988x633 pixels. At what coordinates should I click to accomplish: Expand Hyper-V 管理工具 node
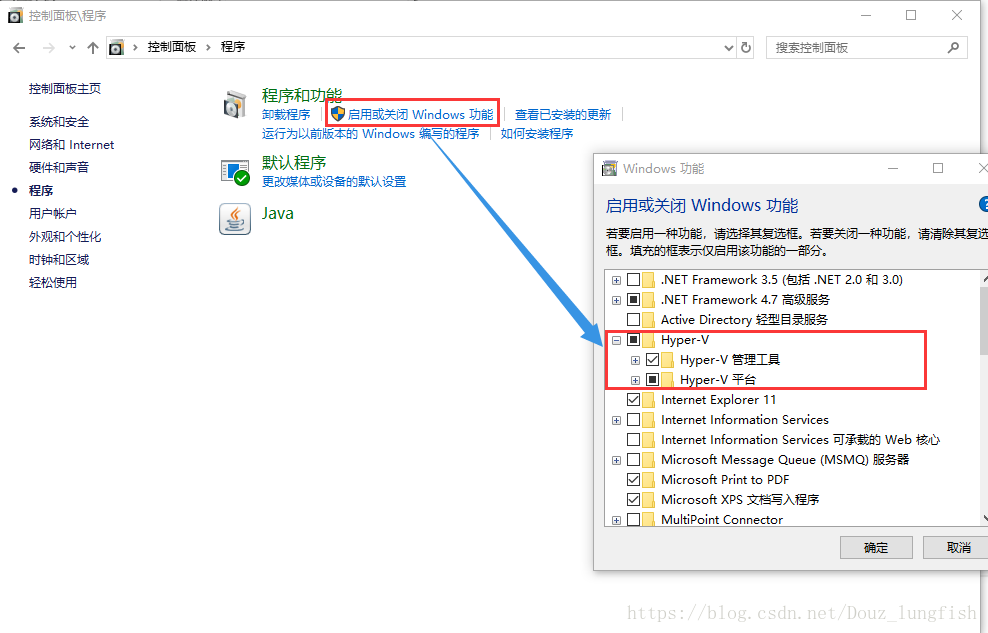[x=635, y=360]
